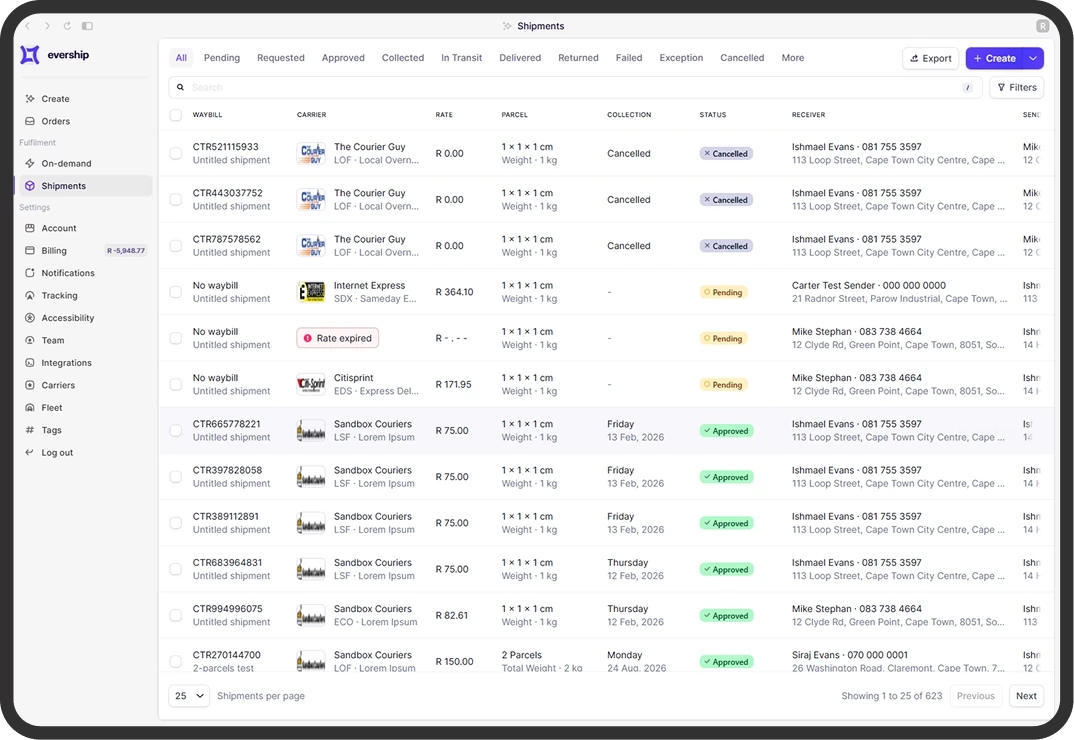Select the Tags hash icon

(30, 430)
